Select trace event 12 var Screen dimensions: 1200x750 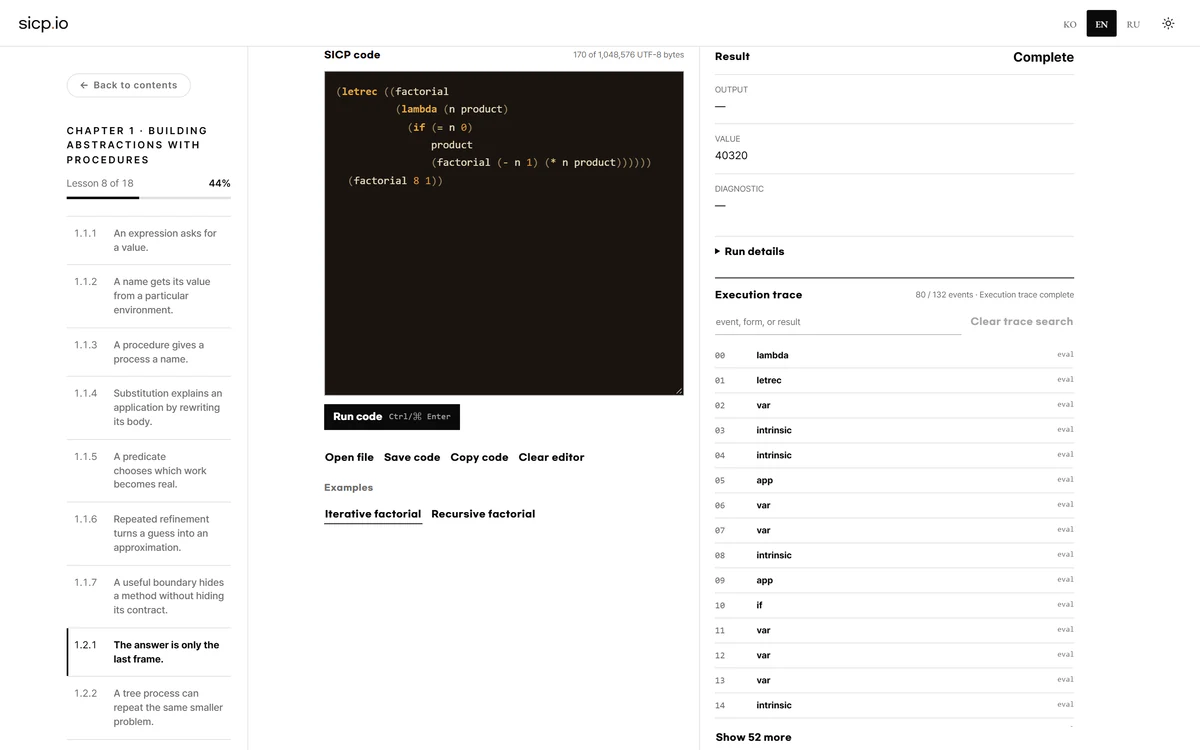coord(894,655)
